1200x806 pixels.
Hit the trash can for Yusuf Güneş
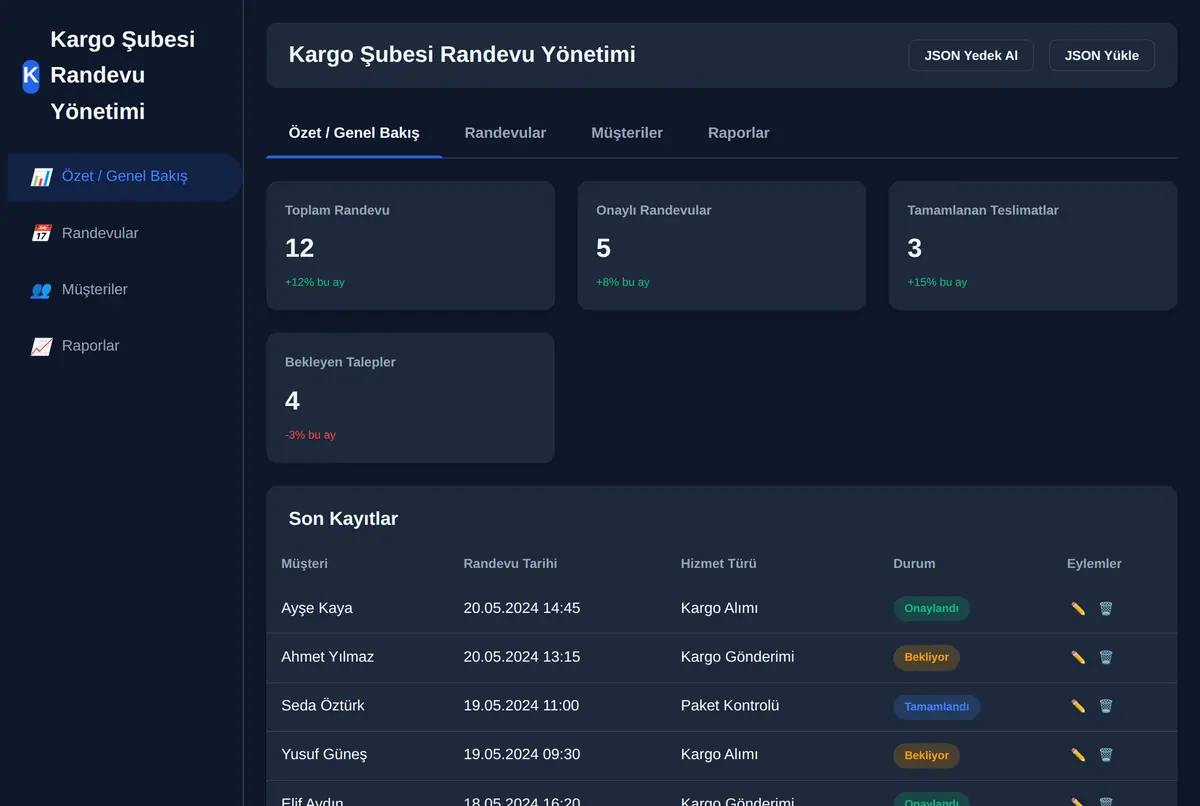pyautogui.click(x=1106, y=755)
